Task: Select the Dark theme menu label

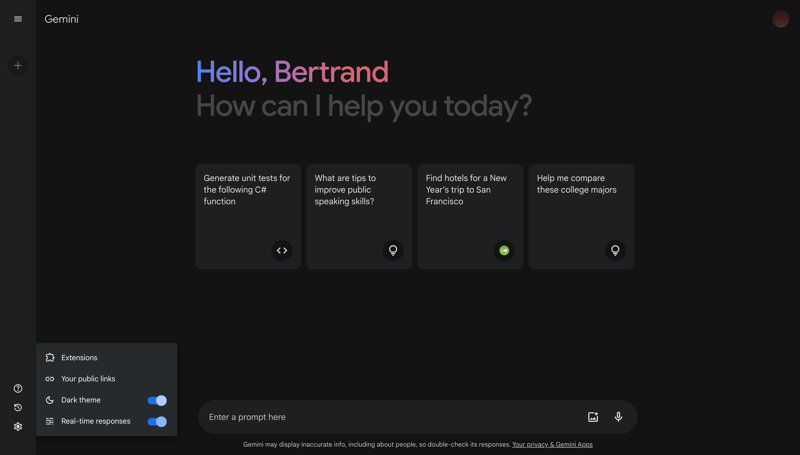Action: 81,400
